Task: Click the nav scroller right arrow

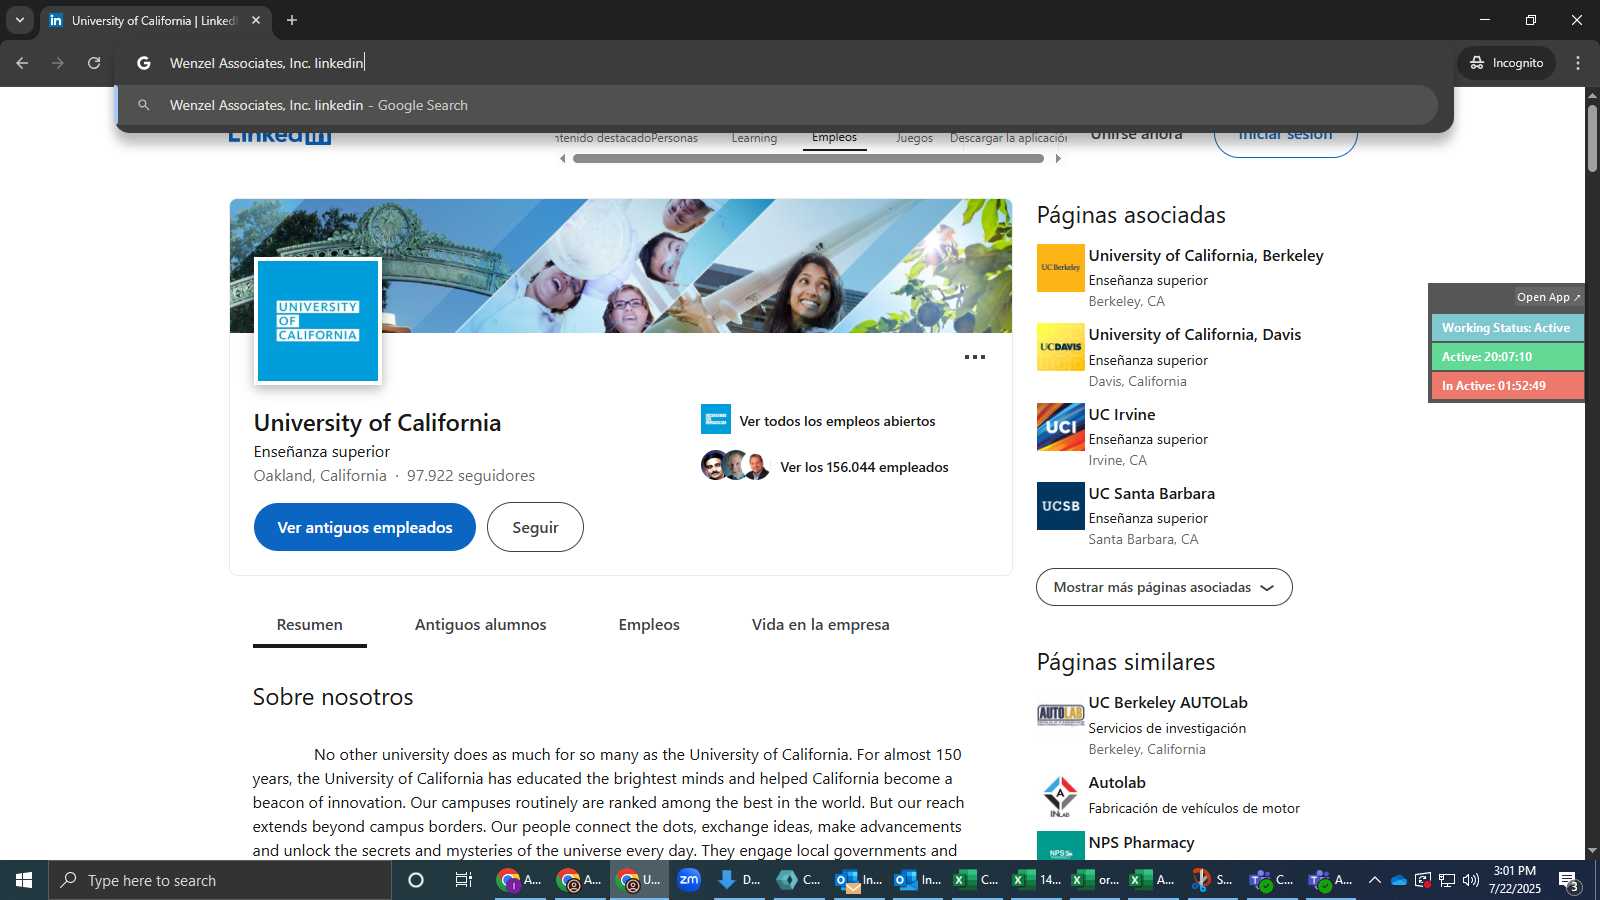Action: (x=1058, y=158)
